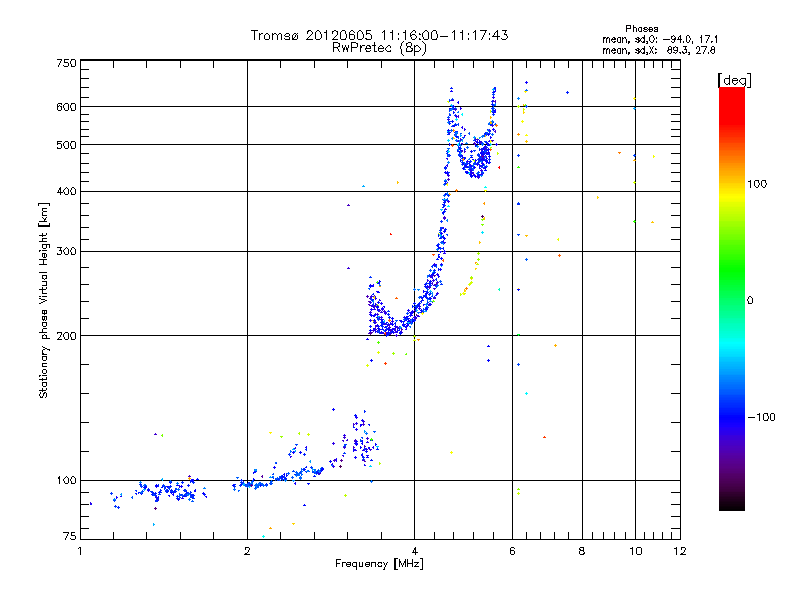Pick the black bottom of the phase colorbar

point(732,505)
